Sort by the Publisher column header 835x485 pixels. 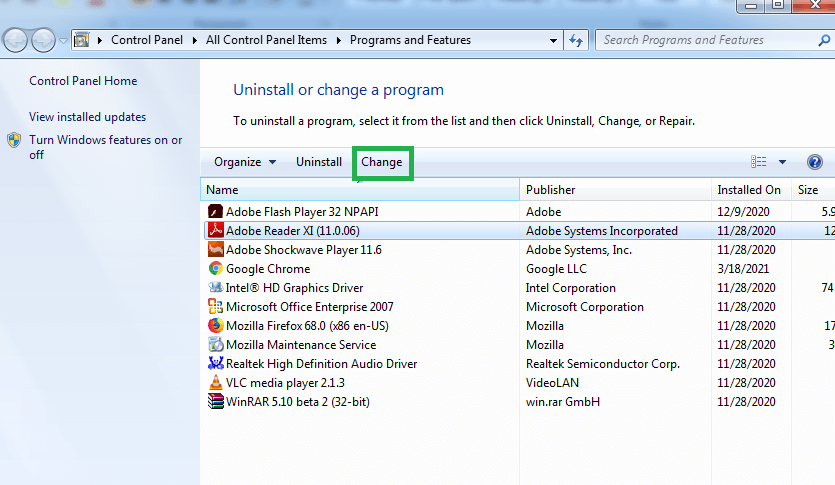pos(615,190)
